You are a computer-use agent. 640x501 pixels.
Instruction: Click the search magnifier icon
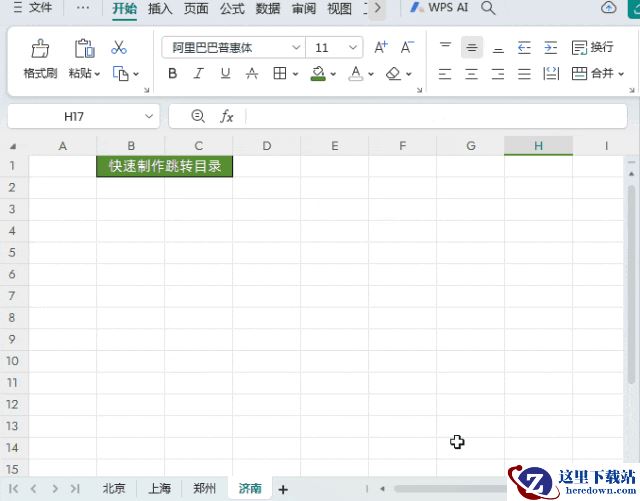point(488,8)
